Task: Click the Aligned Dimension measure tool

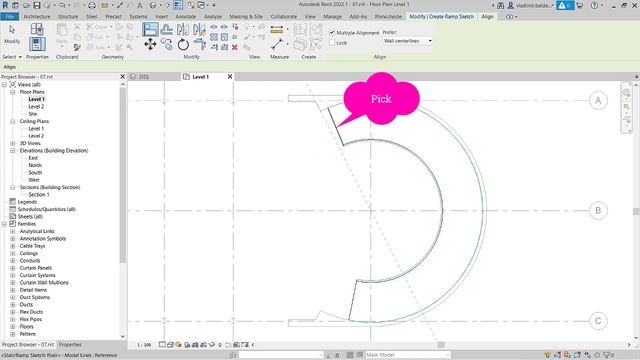Action: (277, 29)
